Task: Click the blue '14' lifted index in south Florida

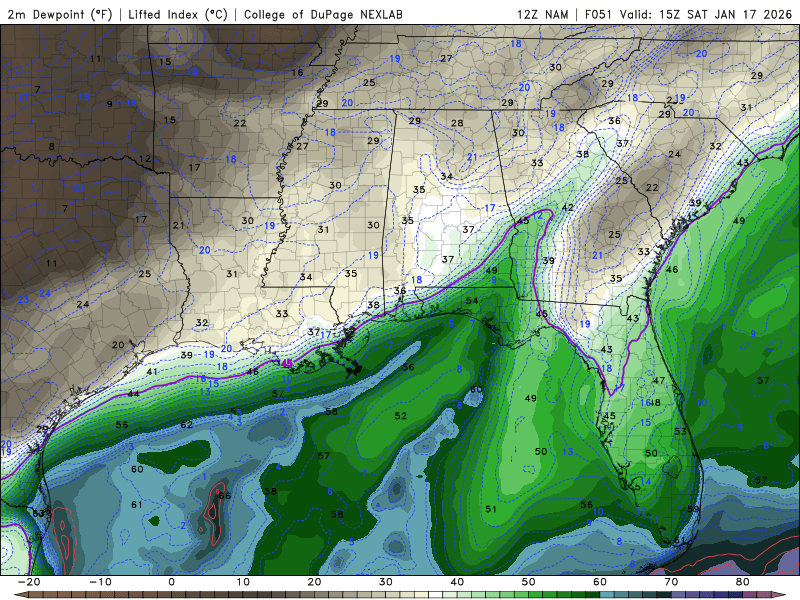Action: (x=645, y=481)
